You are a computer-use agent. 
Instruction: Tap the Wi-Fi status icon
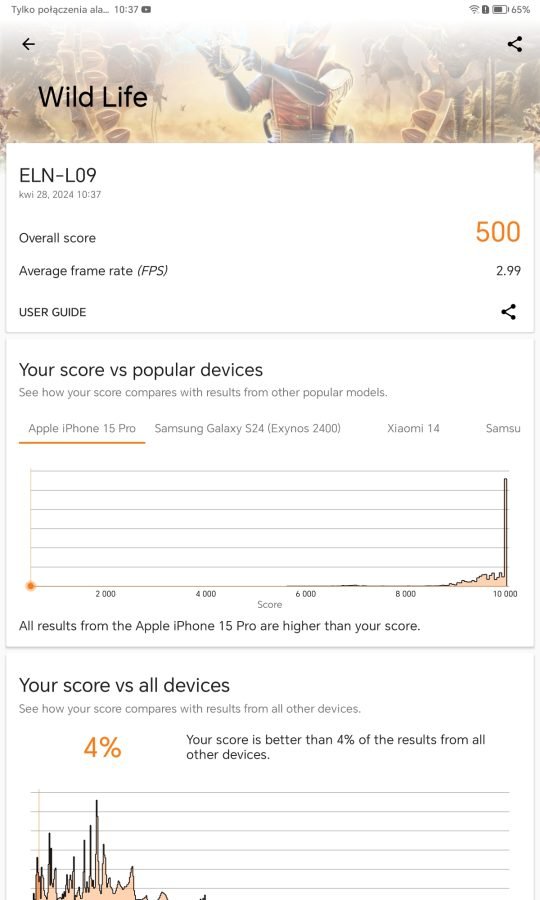coord(474,9)
